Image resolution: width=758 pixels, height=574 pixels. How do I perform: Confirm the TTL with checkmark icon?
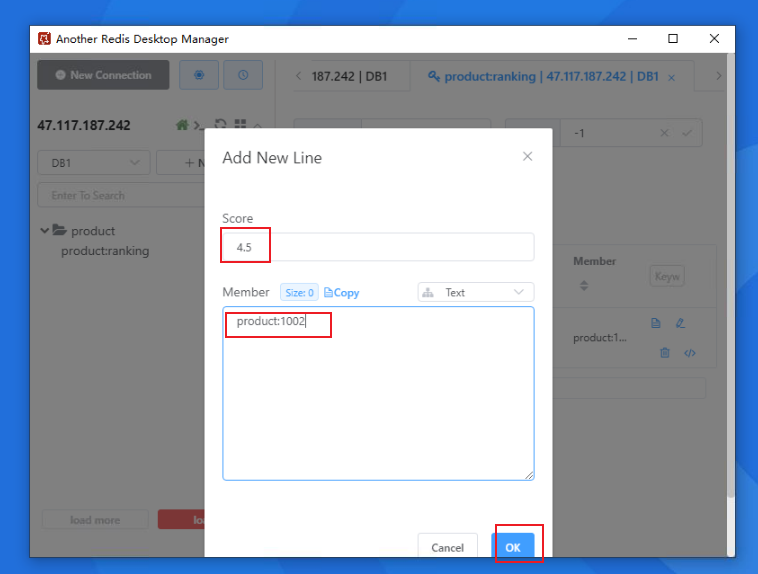[687, 133]
